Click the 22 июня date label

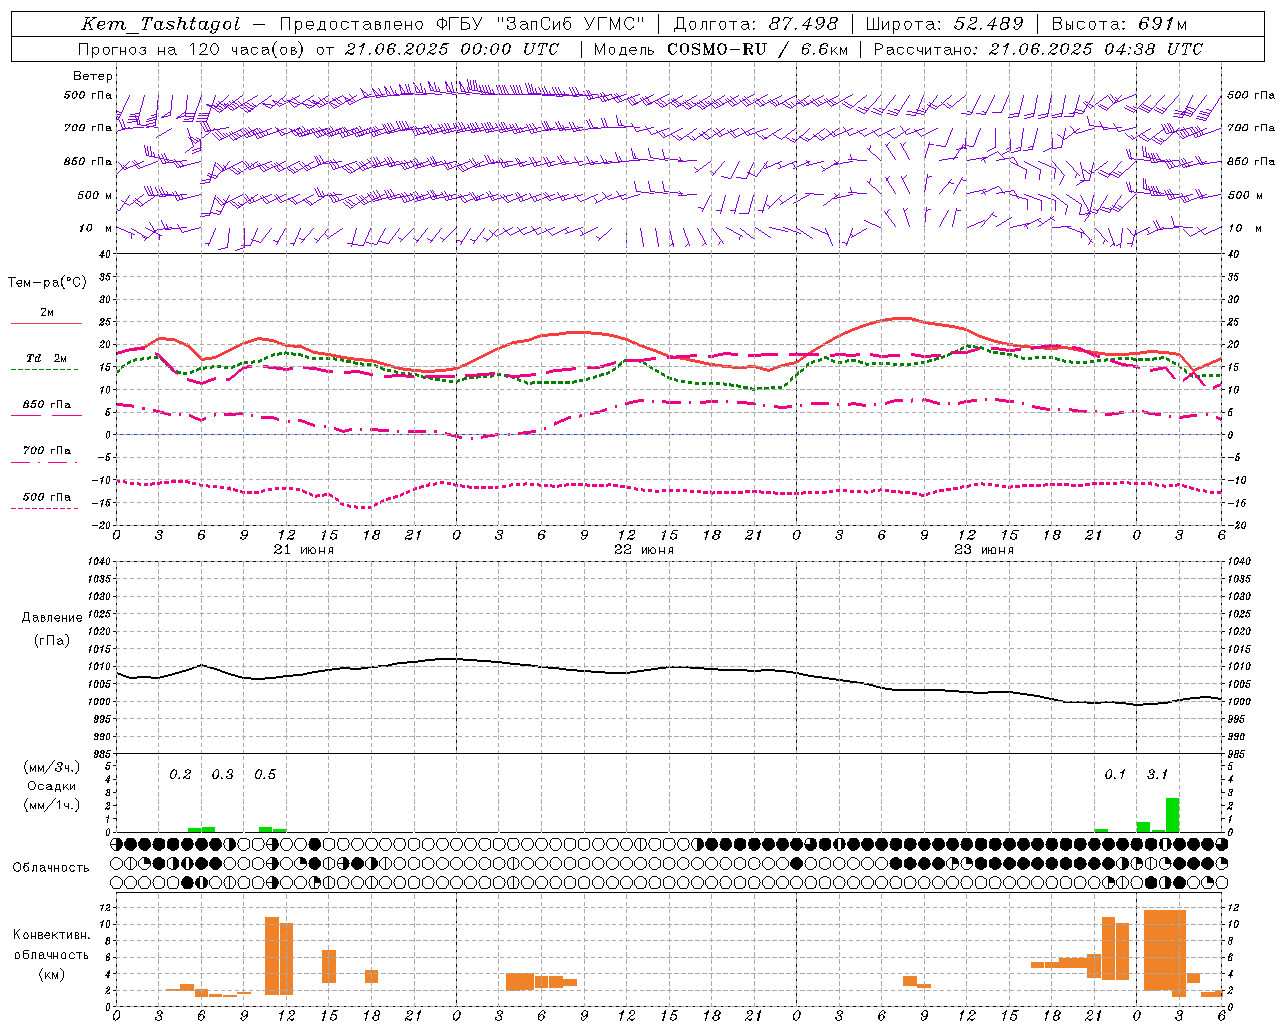click(644, 550)
